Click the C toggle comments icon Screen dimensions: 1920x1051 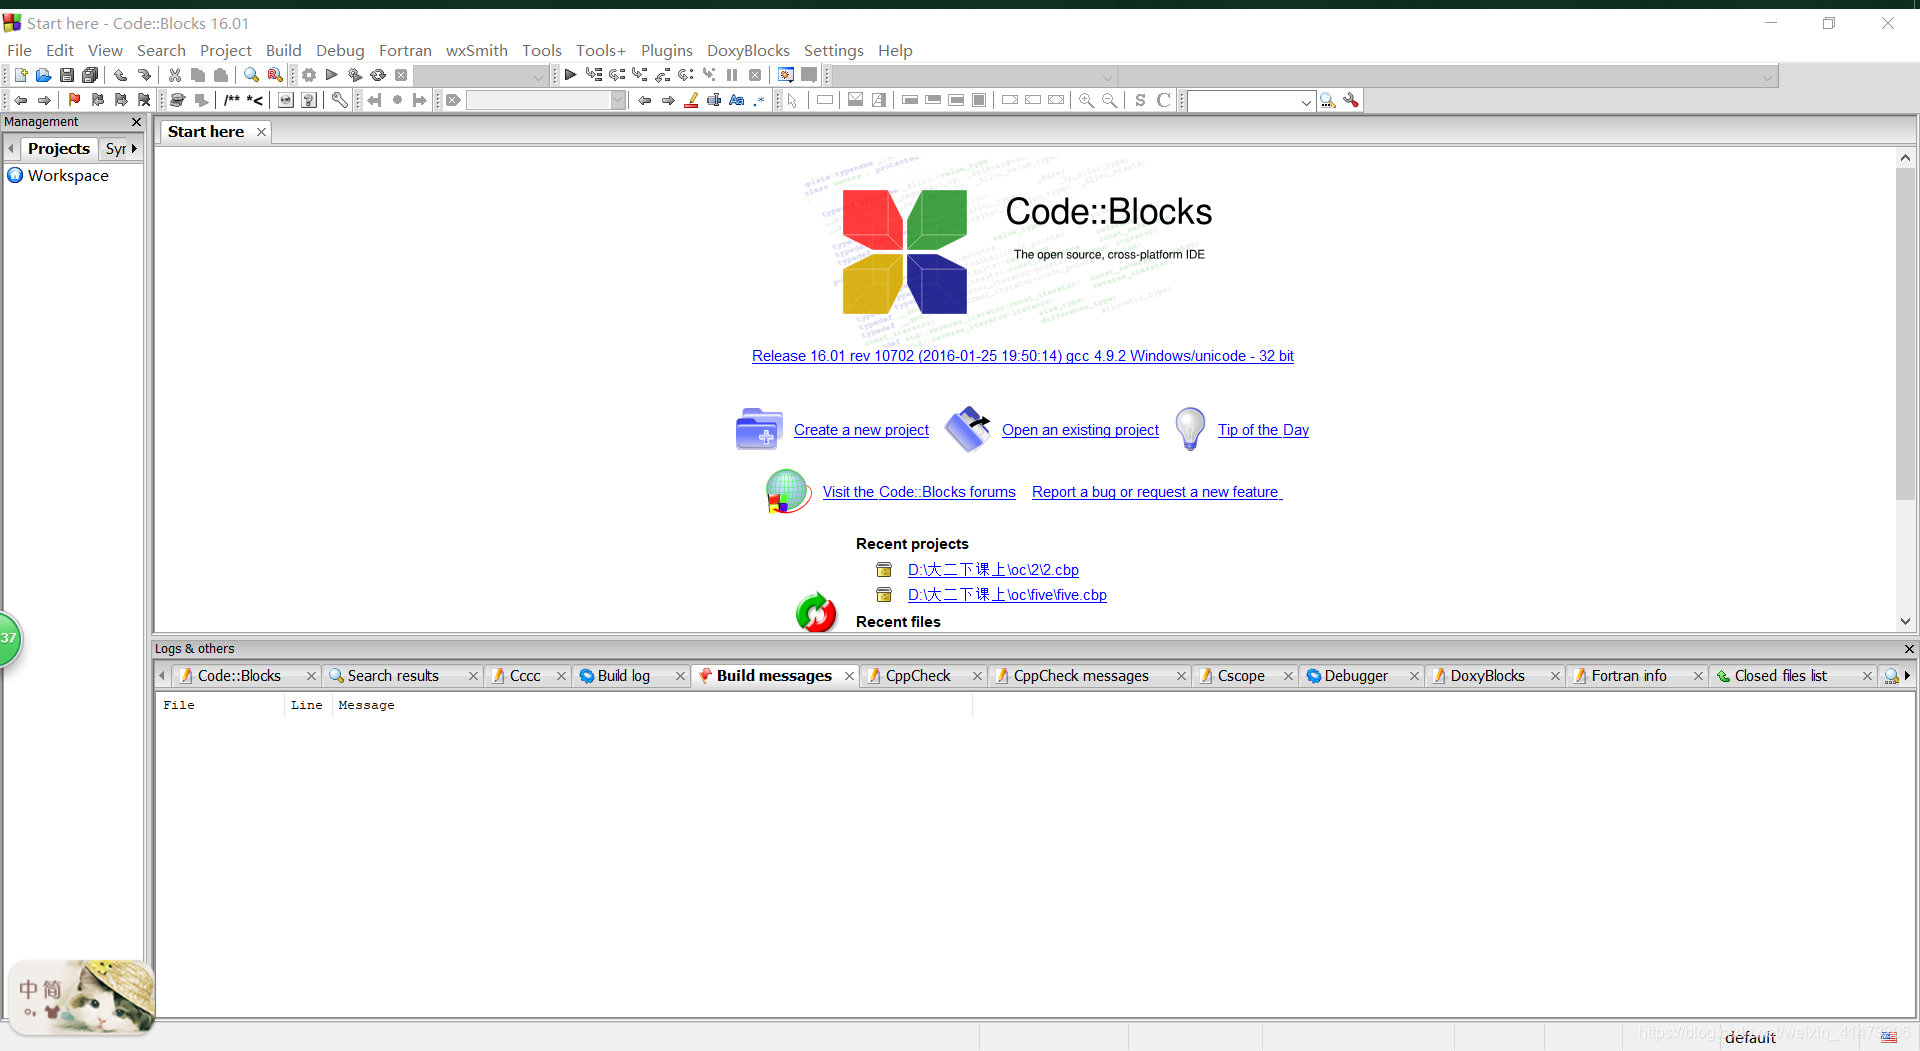point(1163,100)
